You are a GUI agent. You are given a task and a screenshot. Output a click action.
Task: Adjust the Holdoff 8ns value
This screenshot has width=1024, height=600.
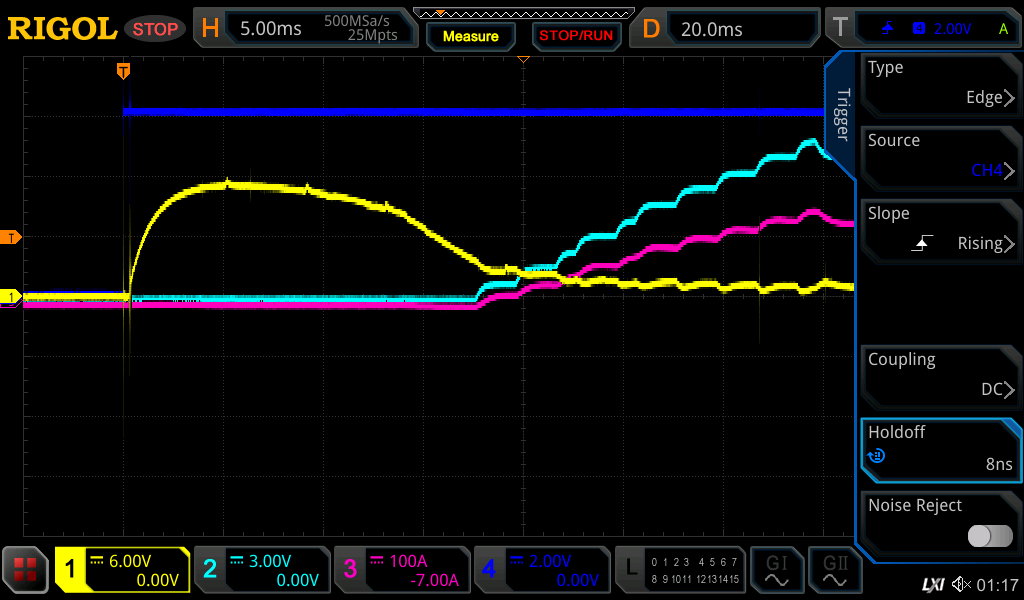coord(939,449)
